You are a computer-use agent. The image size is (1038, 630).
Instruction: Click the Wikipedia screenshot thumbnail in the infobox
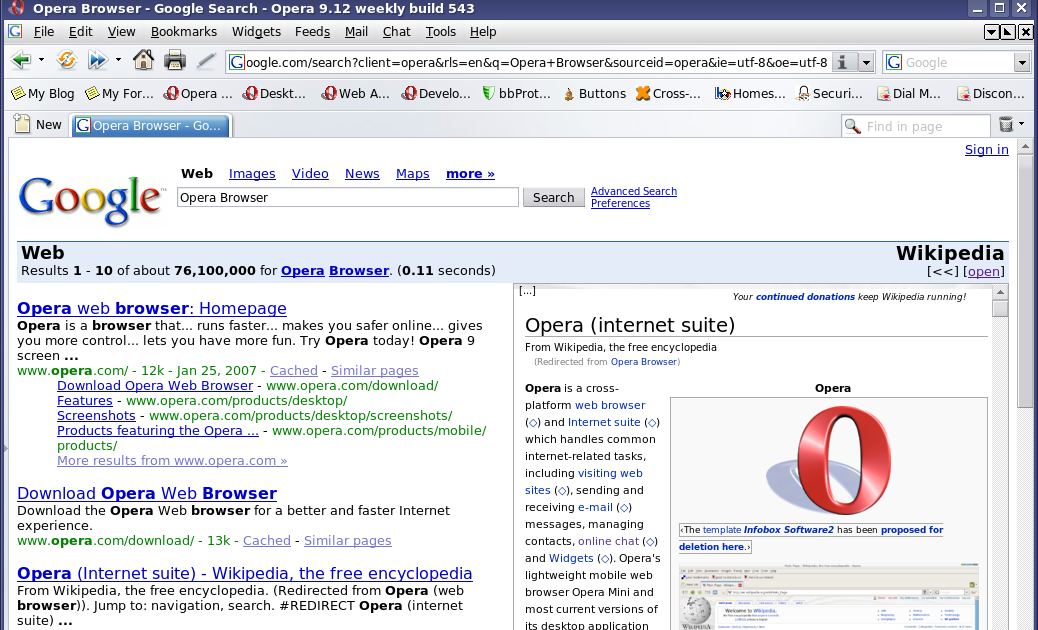(829, 597)
